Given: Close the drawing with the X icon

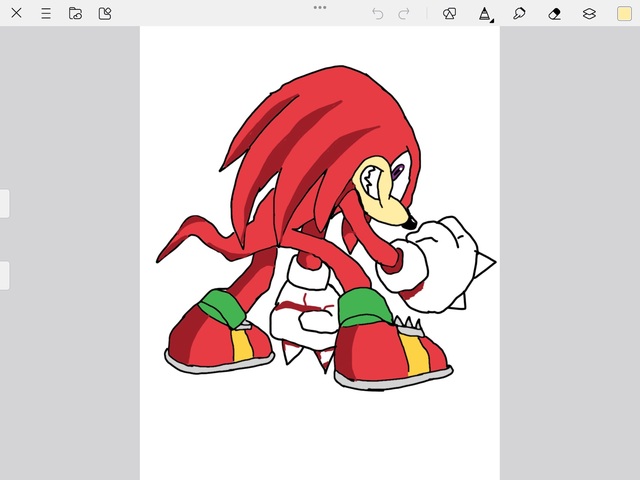Looking at the screenshot, I should [16, 14].
